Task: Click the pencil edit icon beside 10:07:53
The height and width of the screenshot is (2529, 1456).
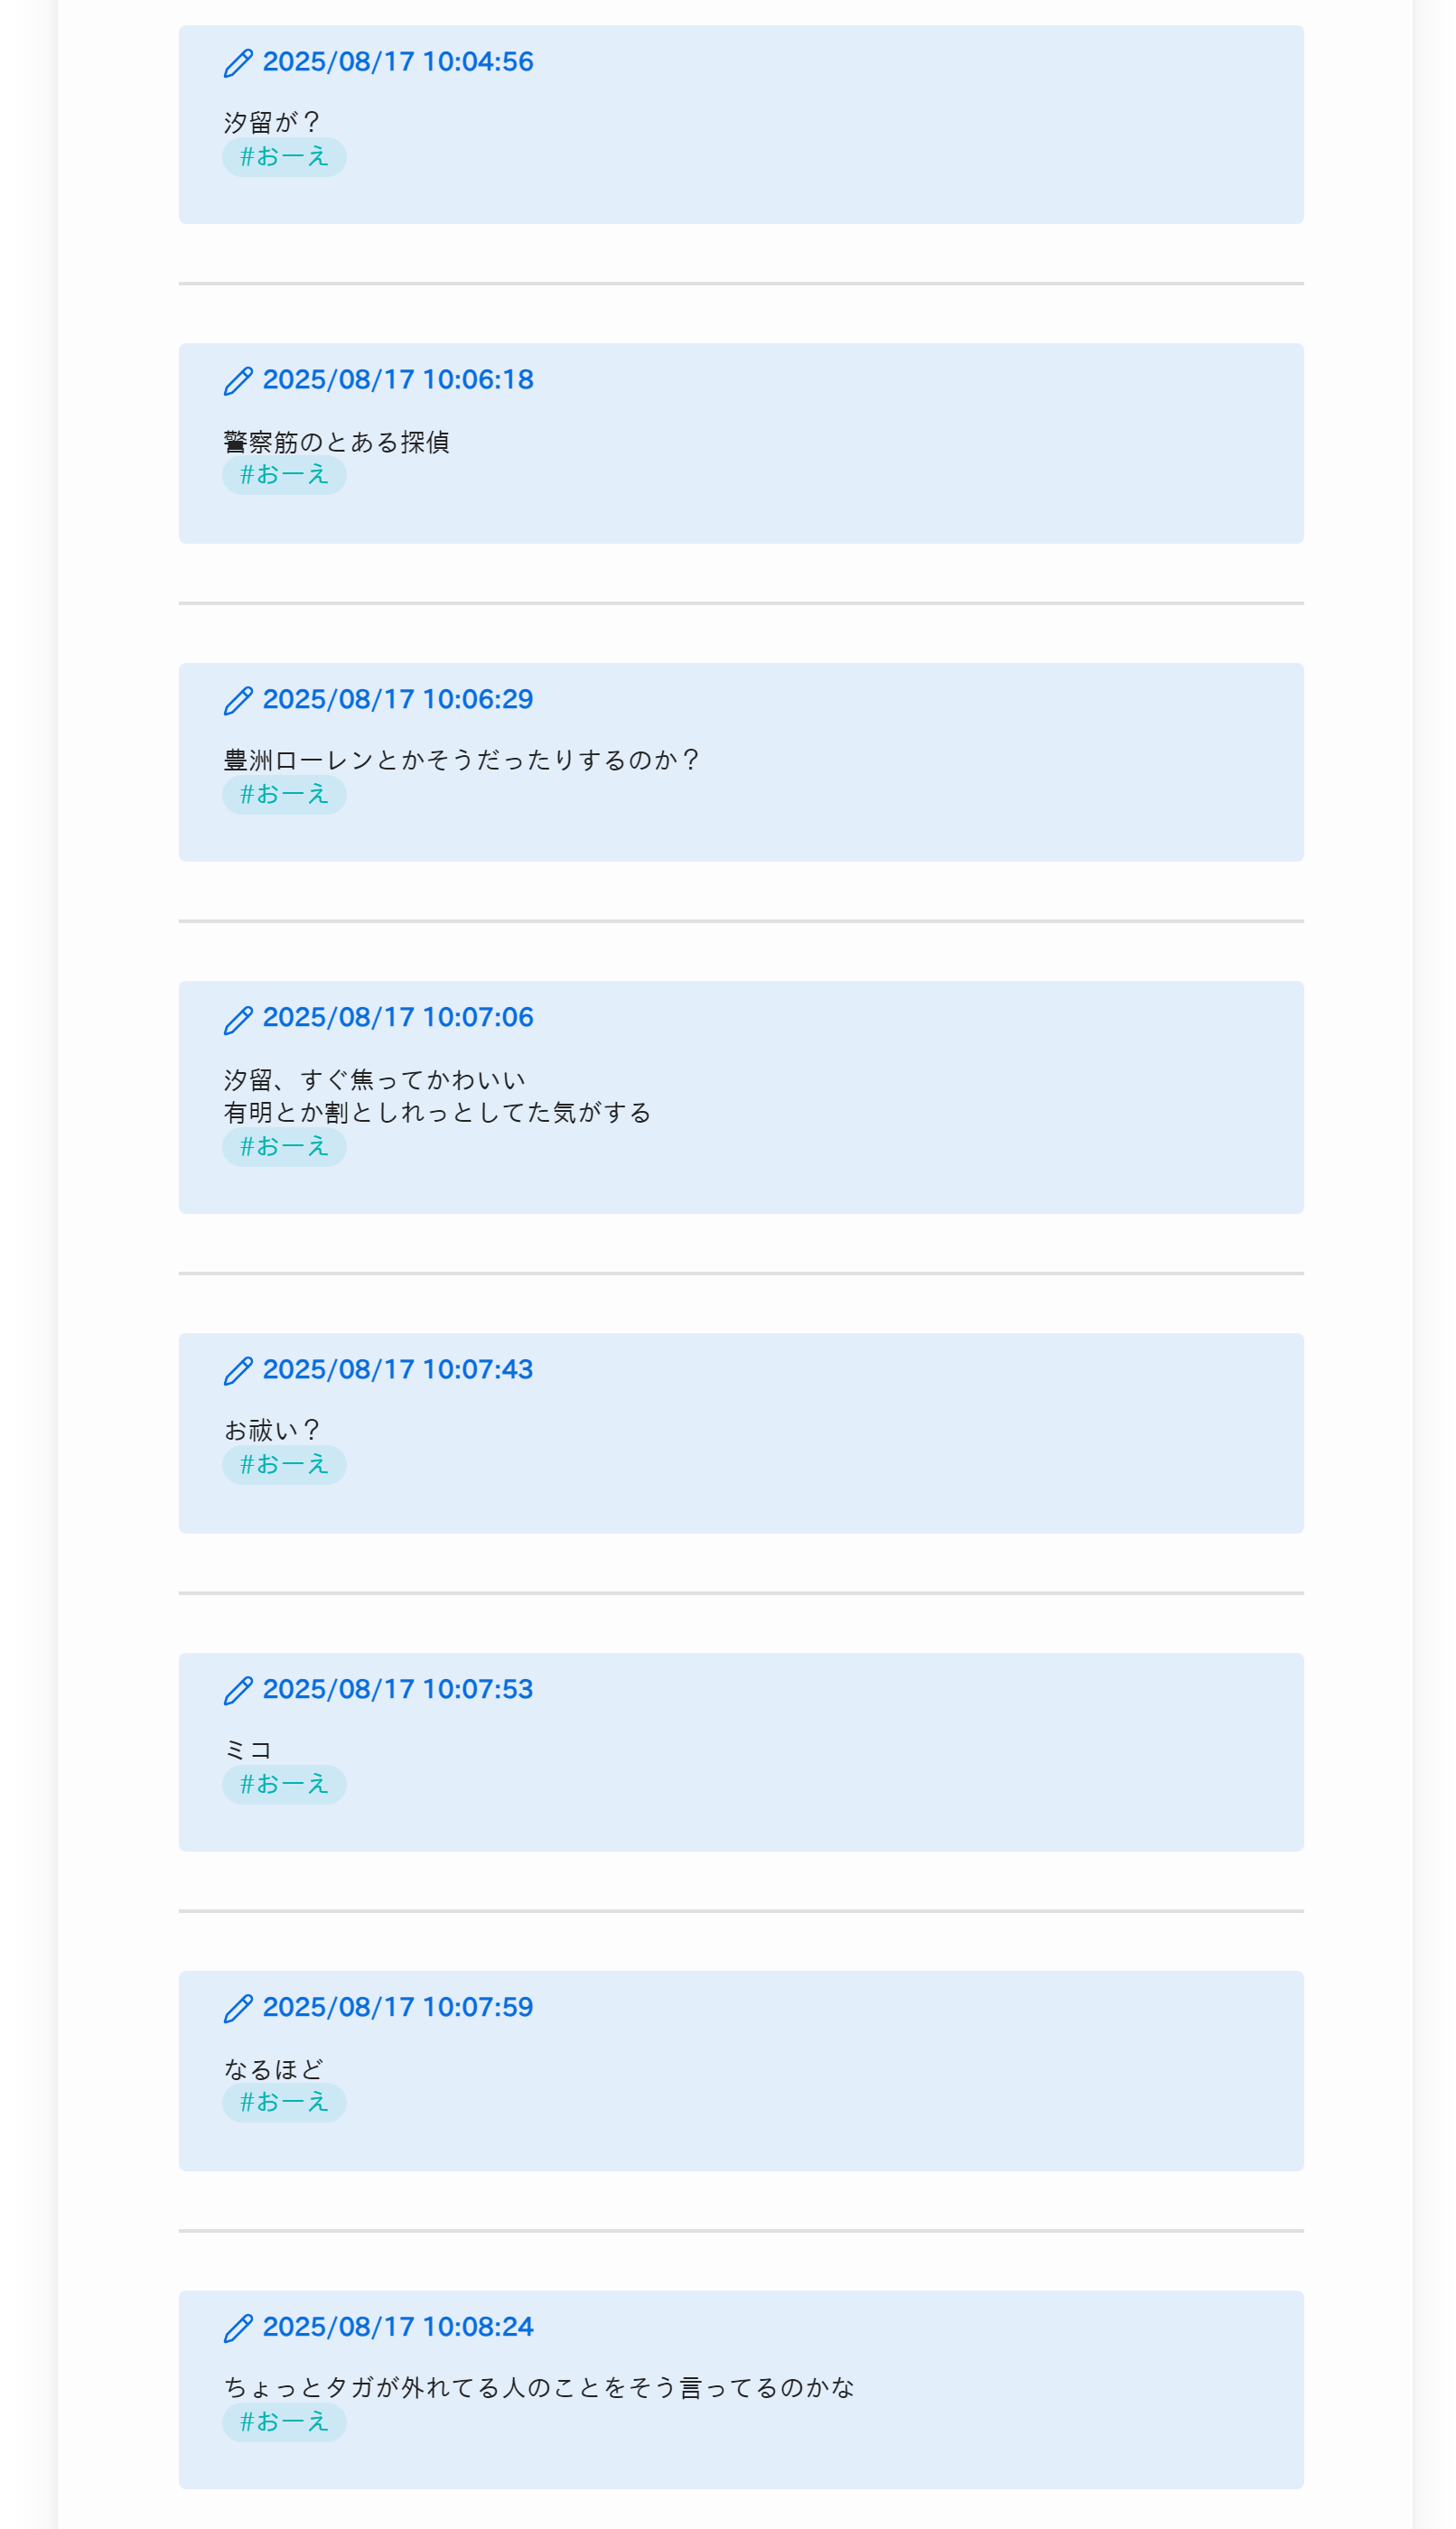Action: [238, 1691]
